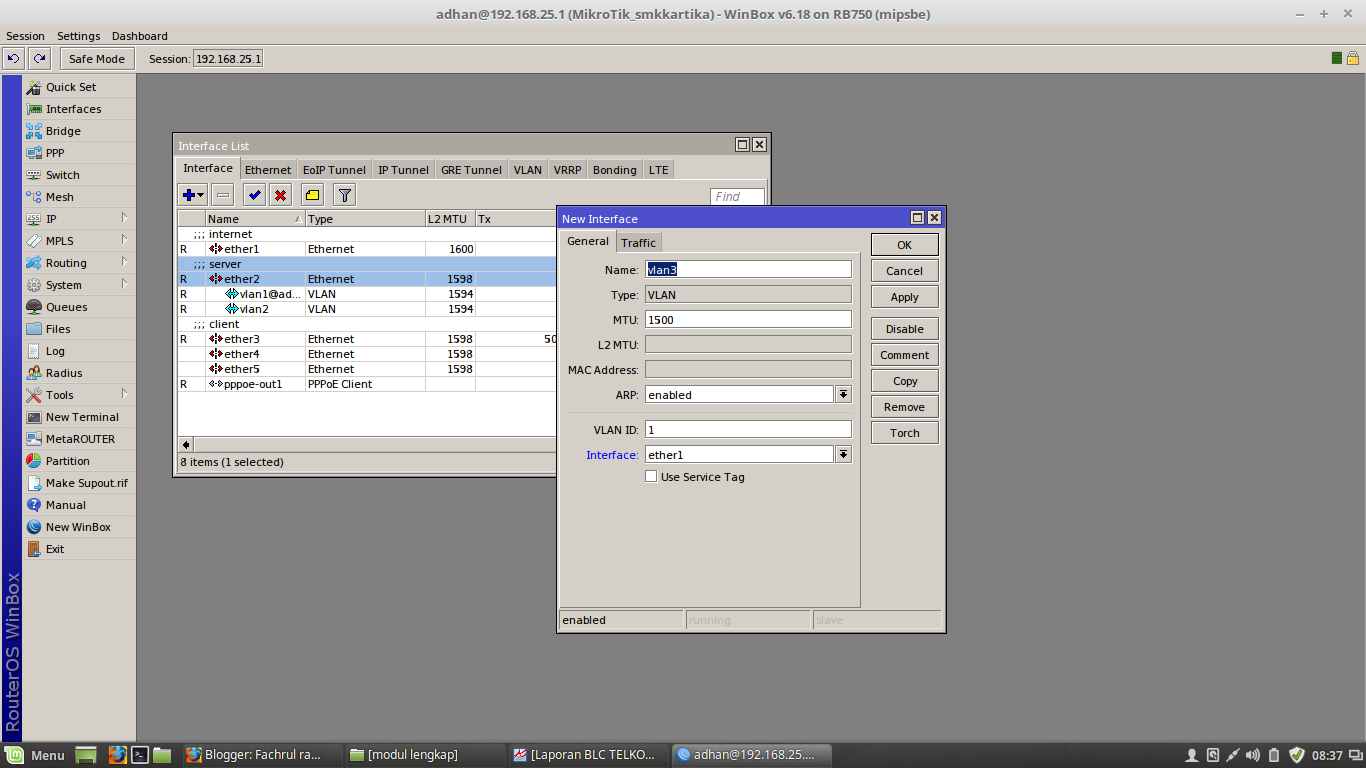Screen dimensions: 1366x768
Task: Click the yellow Comment icon in Interface List
Action: pyautogui.click(x=313, y=195)
